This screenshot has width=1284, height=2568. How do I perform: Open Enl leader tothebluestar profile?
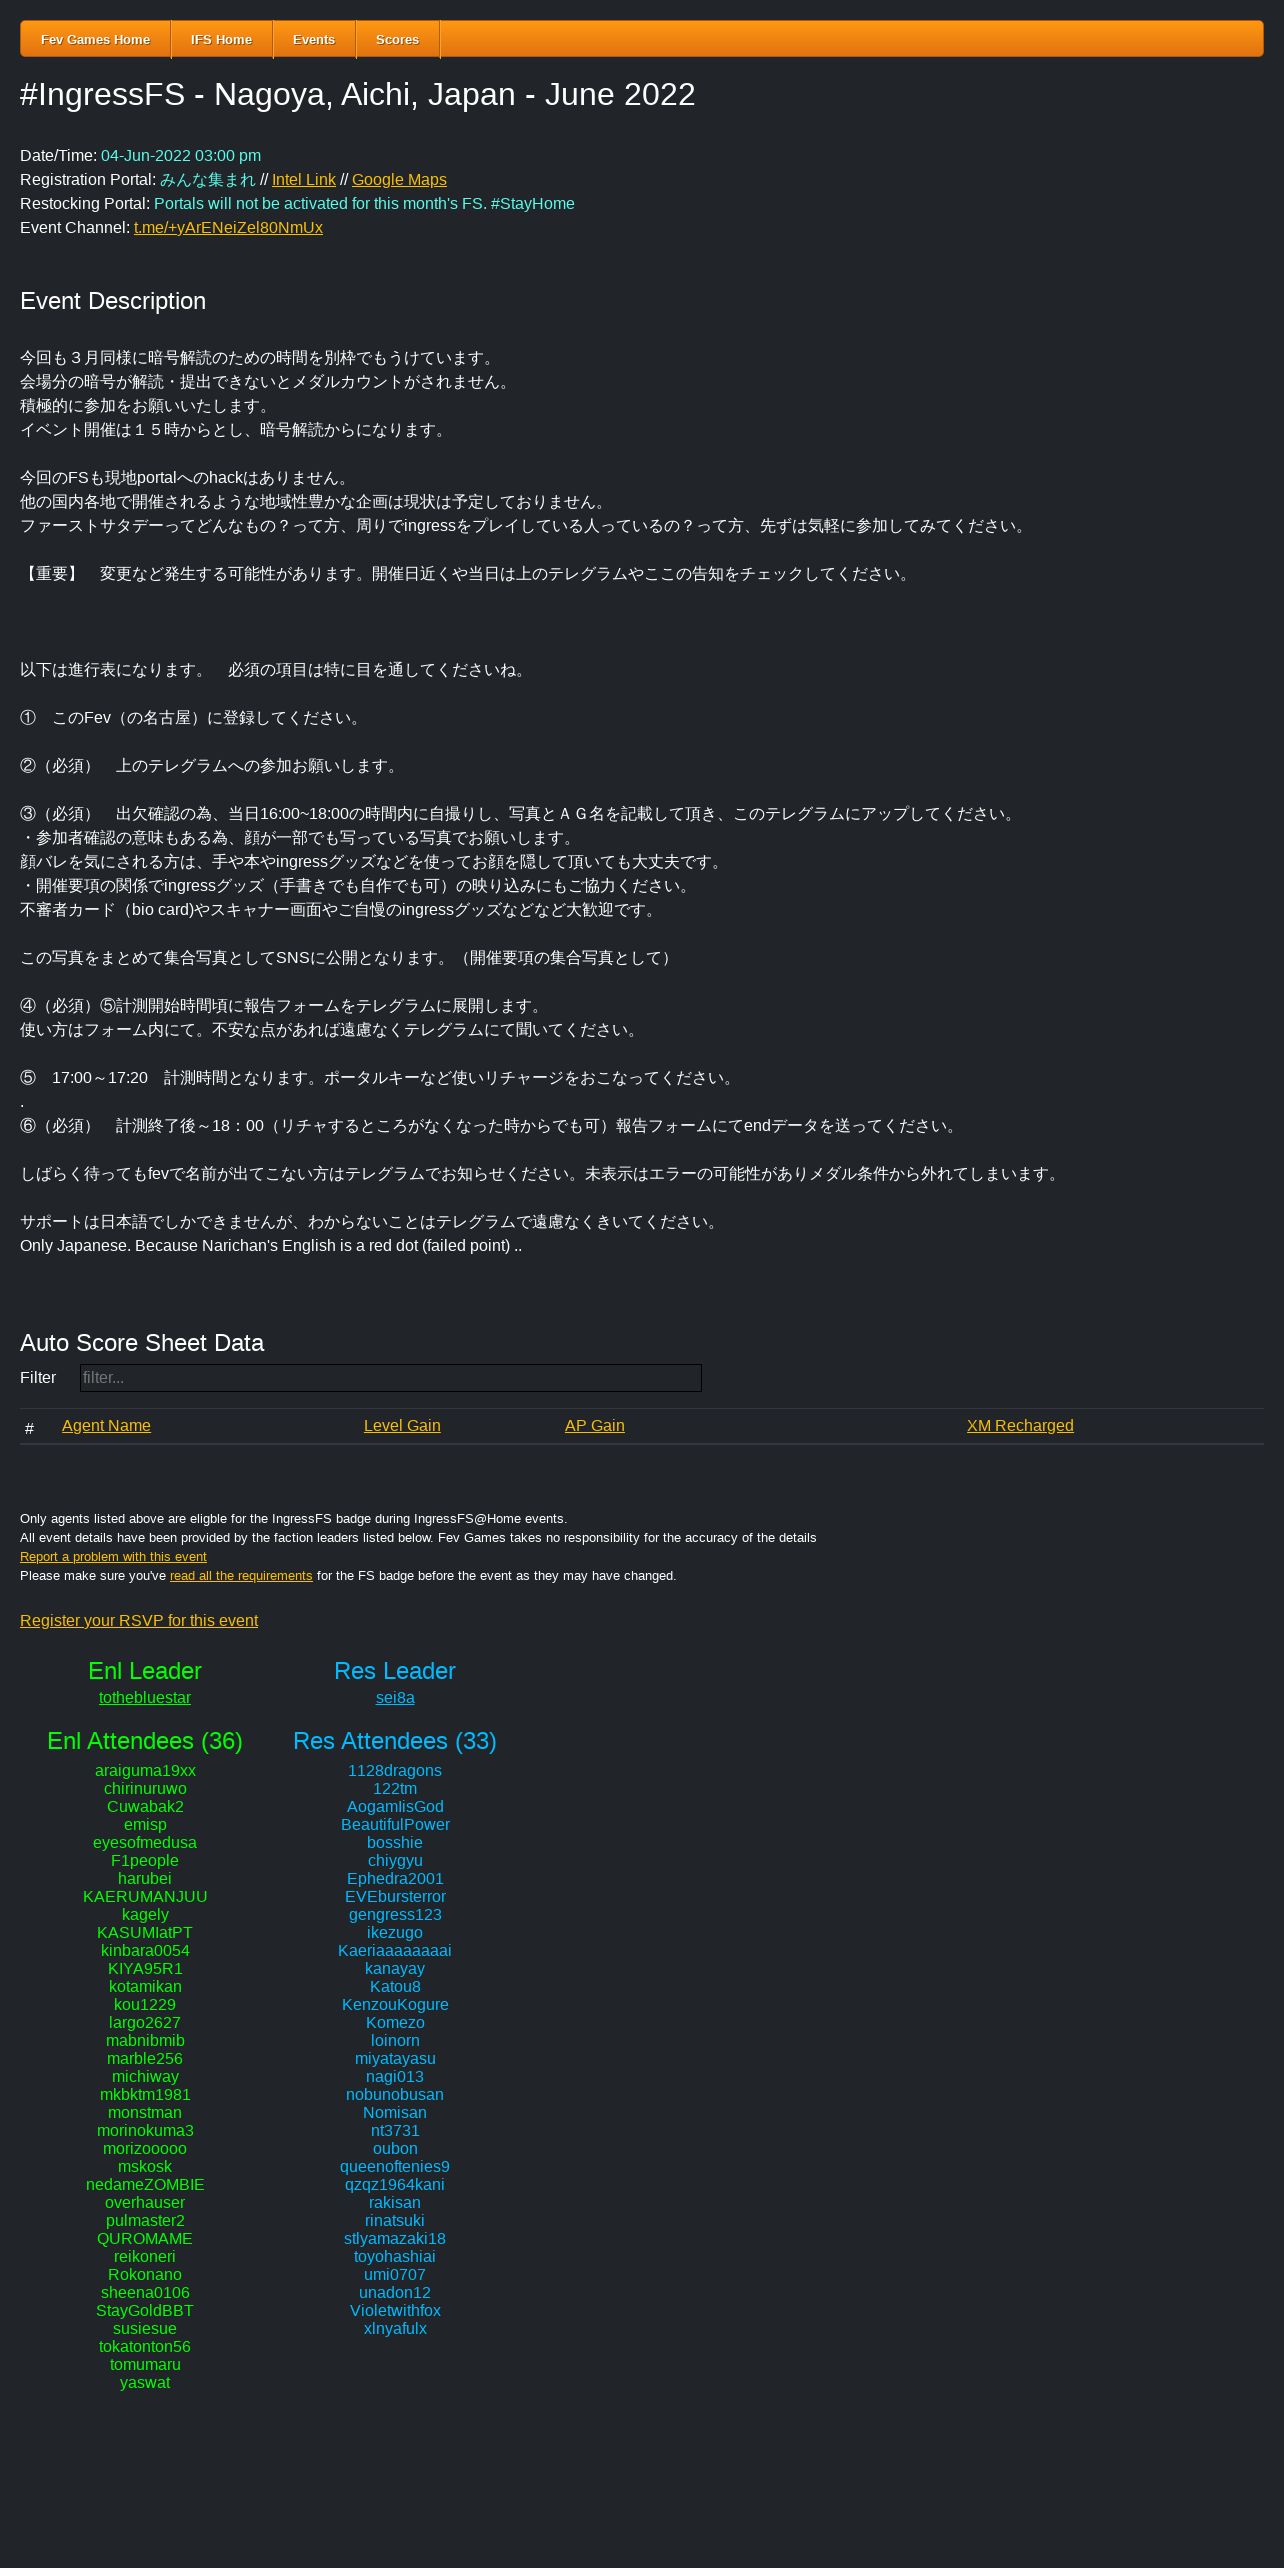click(145, 1698)
